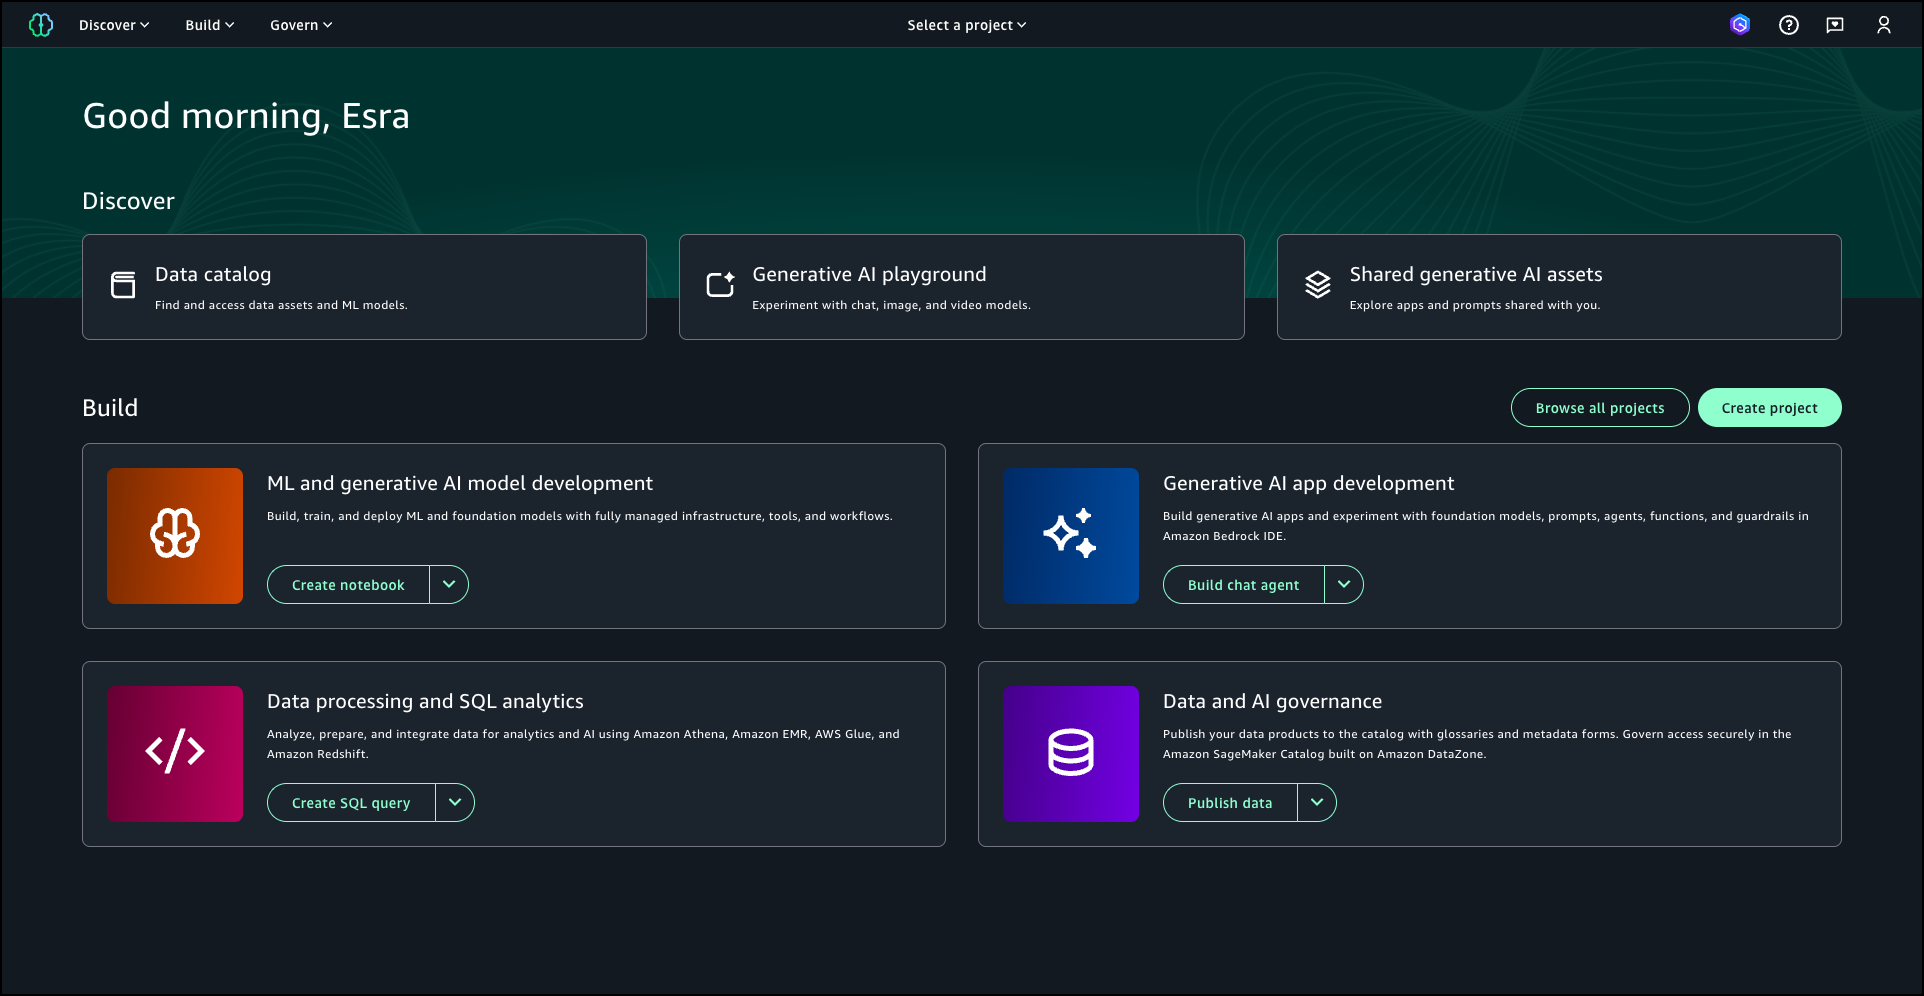Click the 'Find and access data assets' description

[281, 305]
